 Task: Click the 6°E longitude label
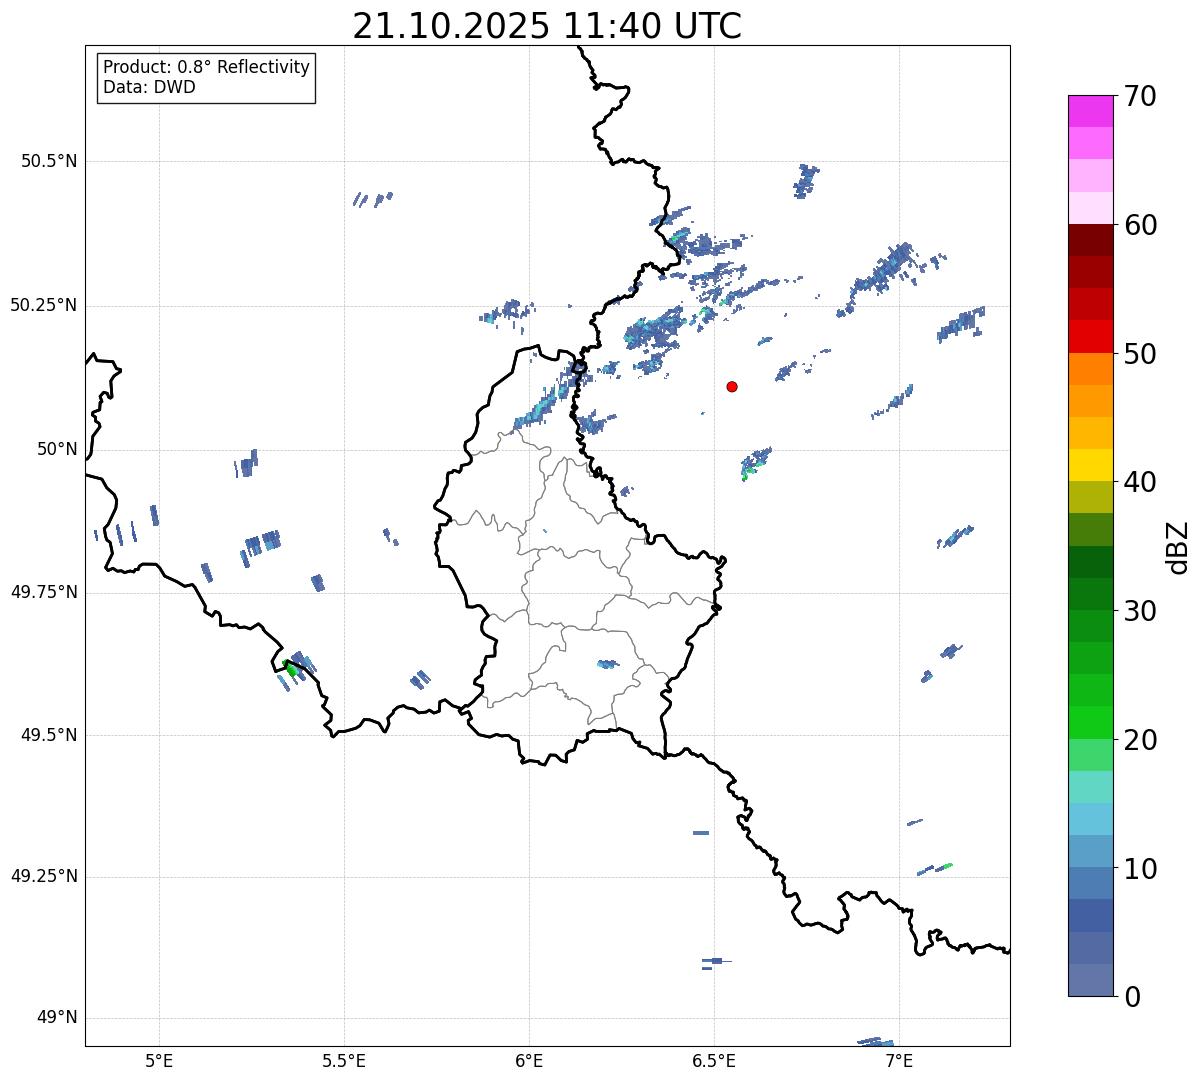click(529, 1060)
